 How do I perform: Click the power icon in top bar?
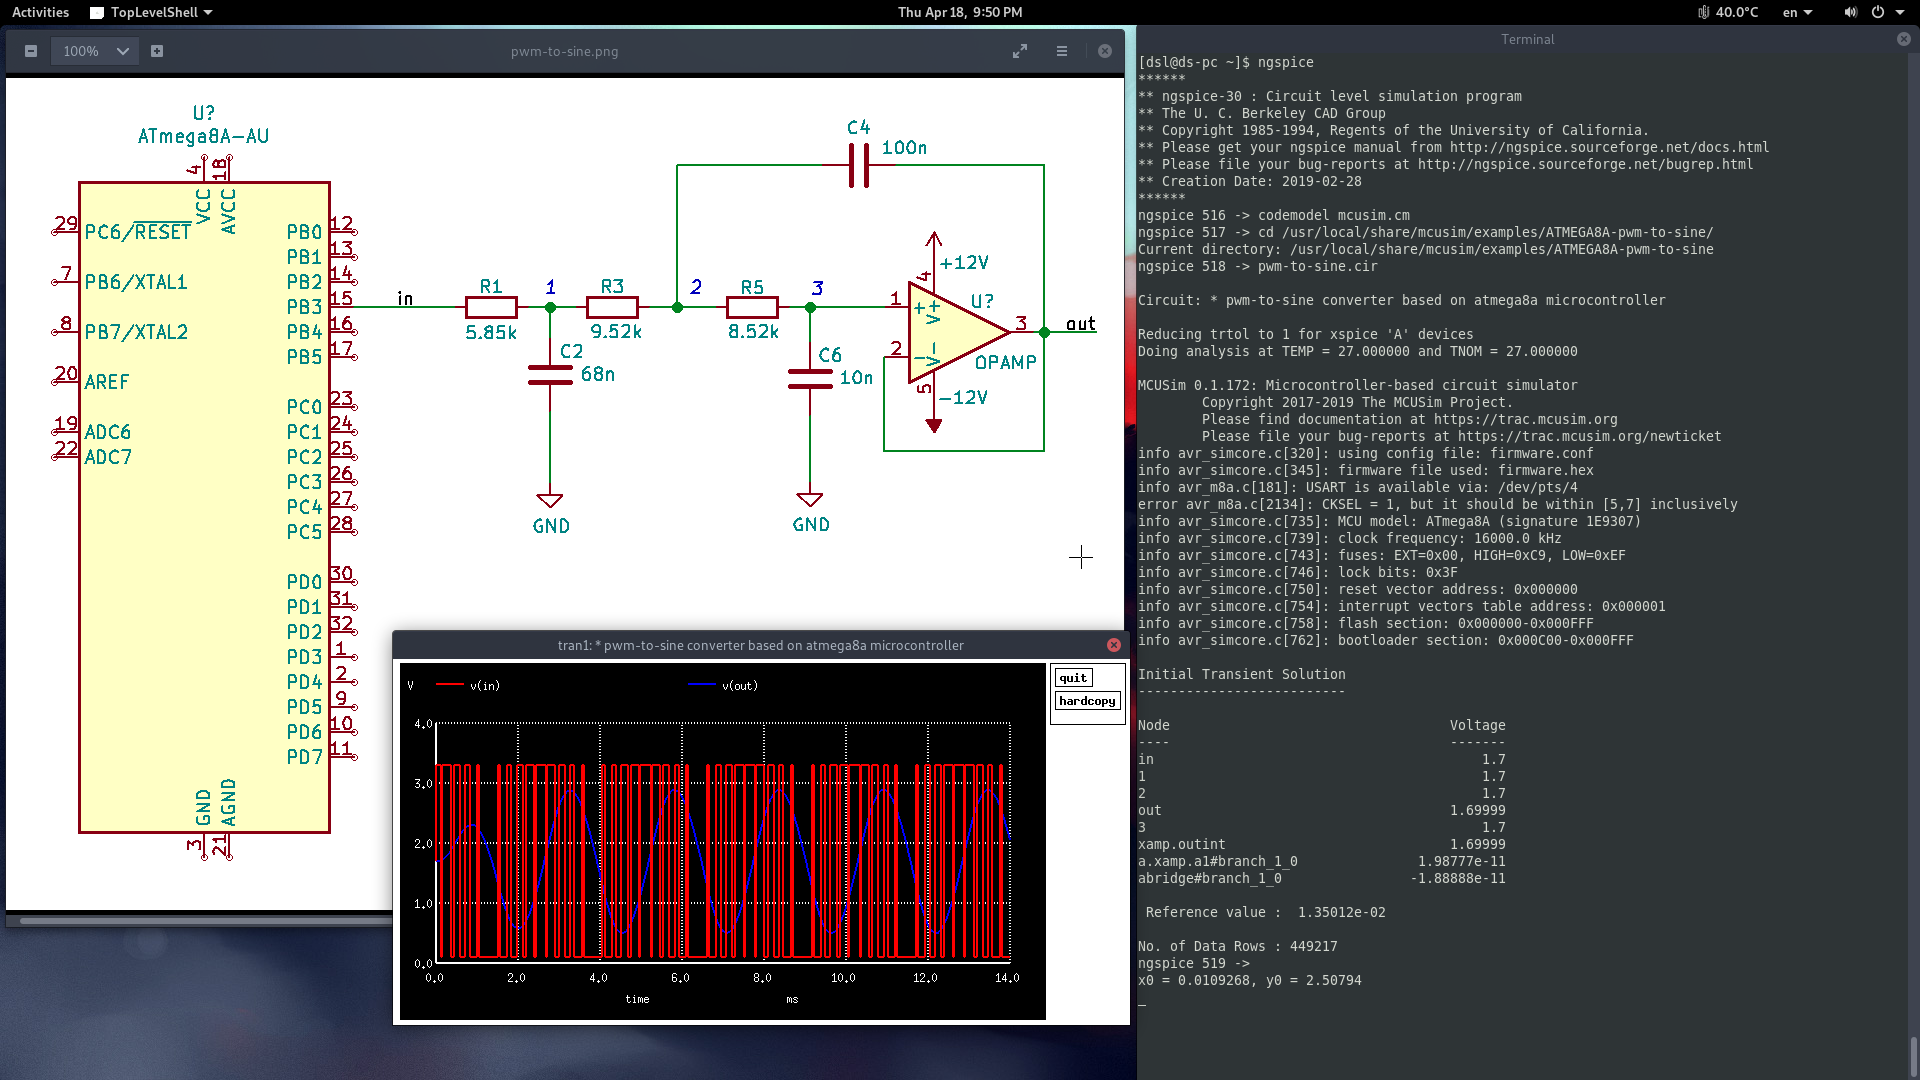[x=1878, y=12]
